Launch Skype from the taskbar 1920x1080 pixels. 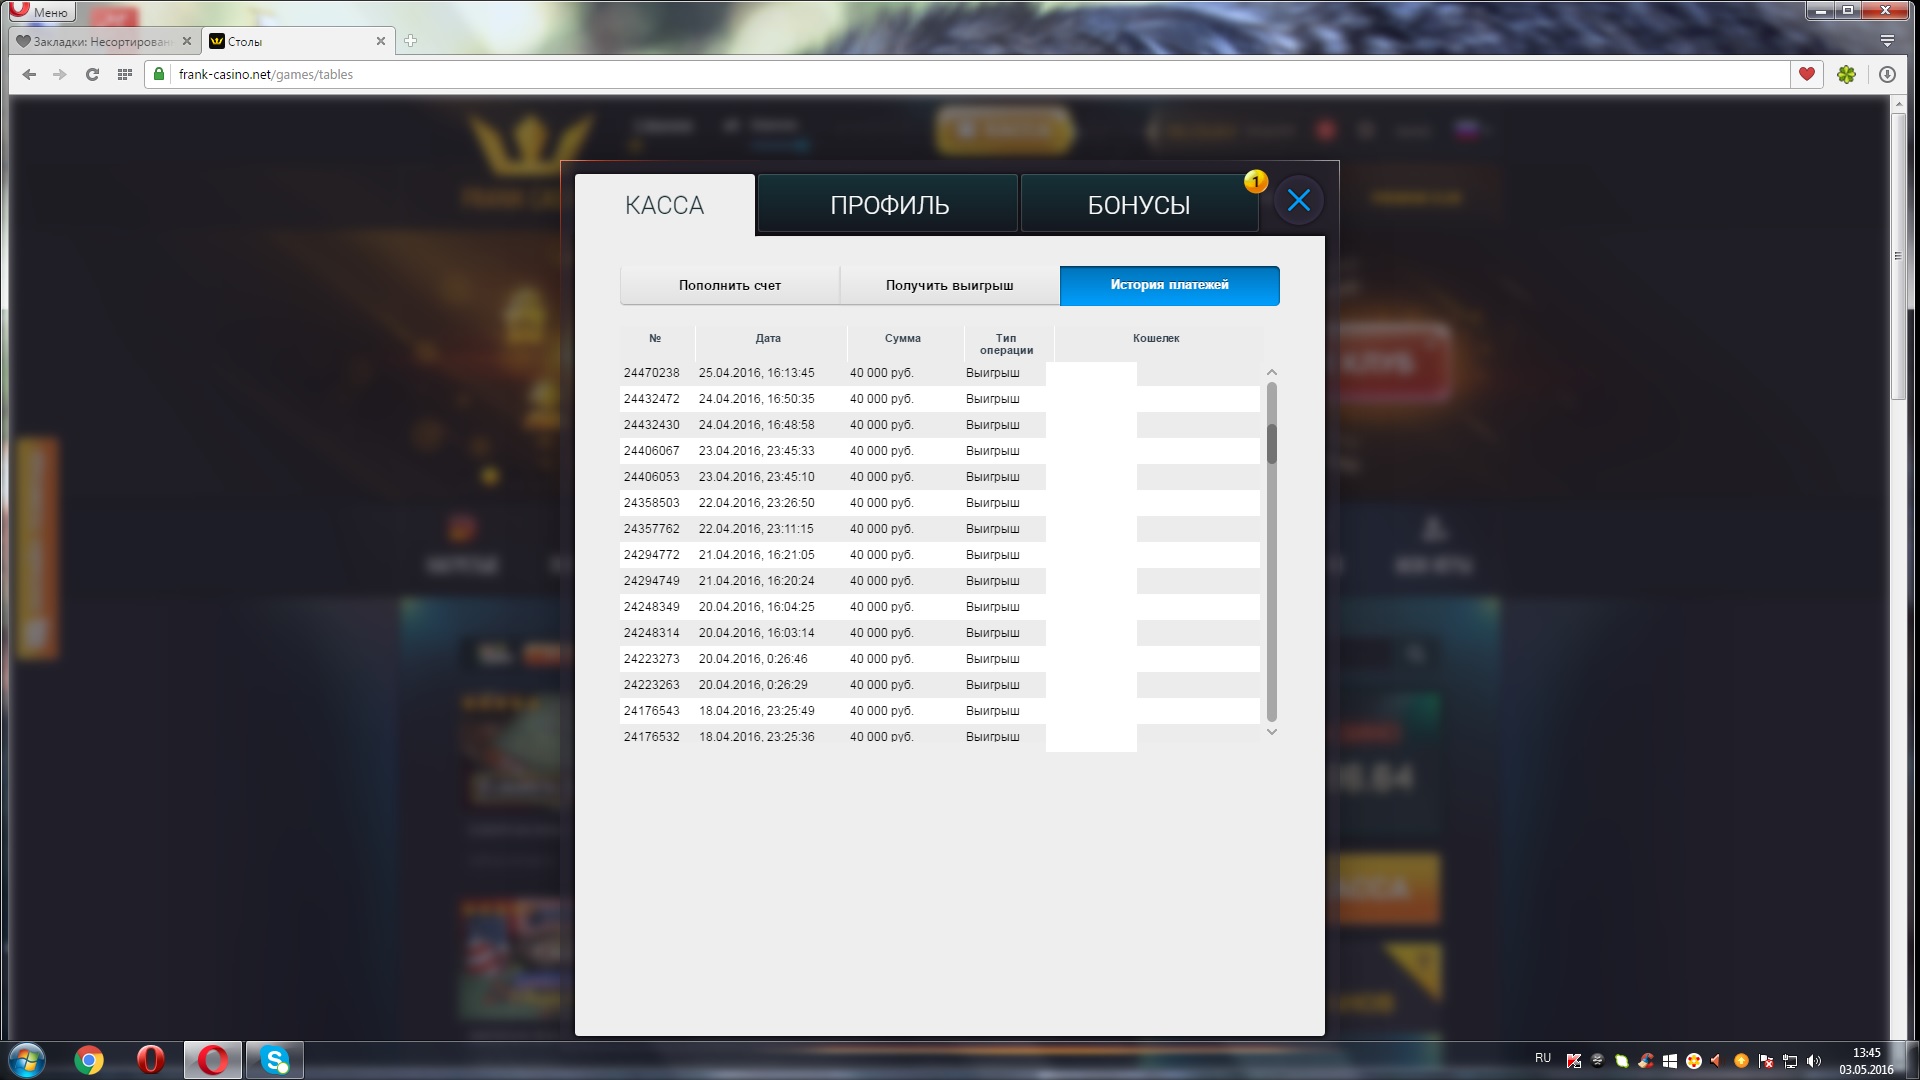coord(274,1059)
